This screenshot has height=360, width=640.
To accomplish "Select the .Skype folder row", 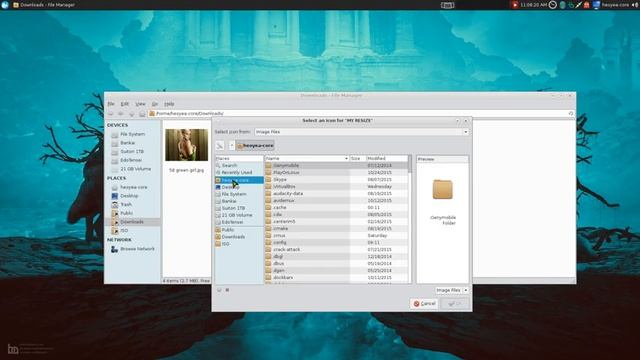I will (x=336, y=180).
